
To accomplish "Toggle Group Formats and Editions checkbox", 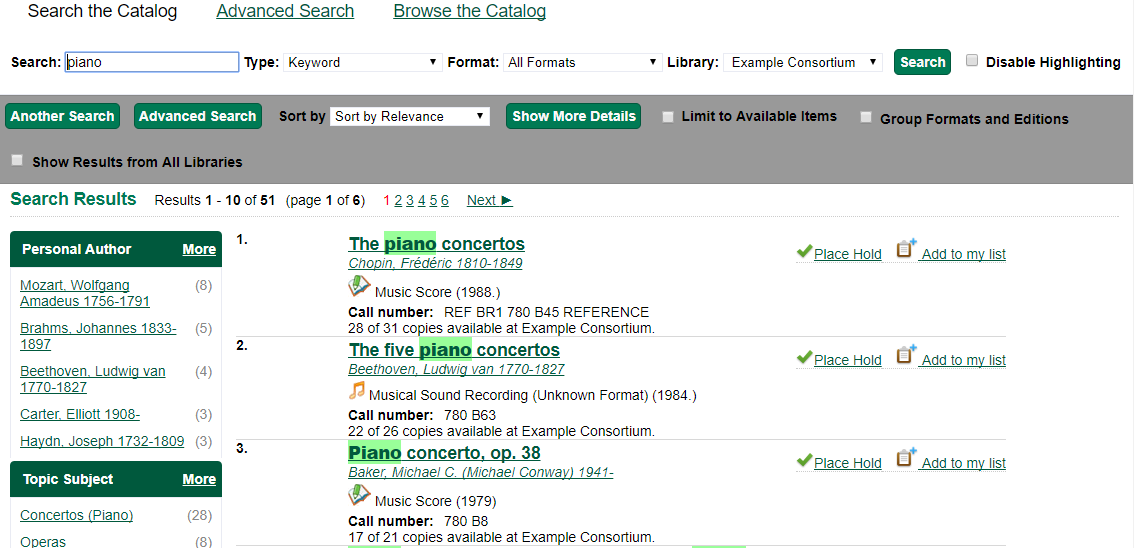I will point(866,117).
